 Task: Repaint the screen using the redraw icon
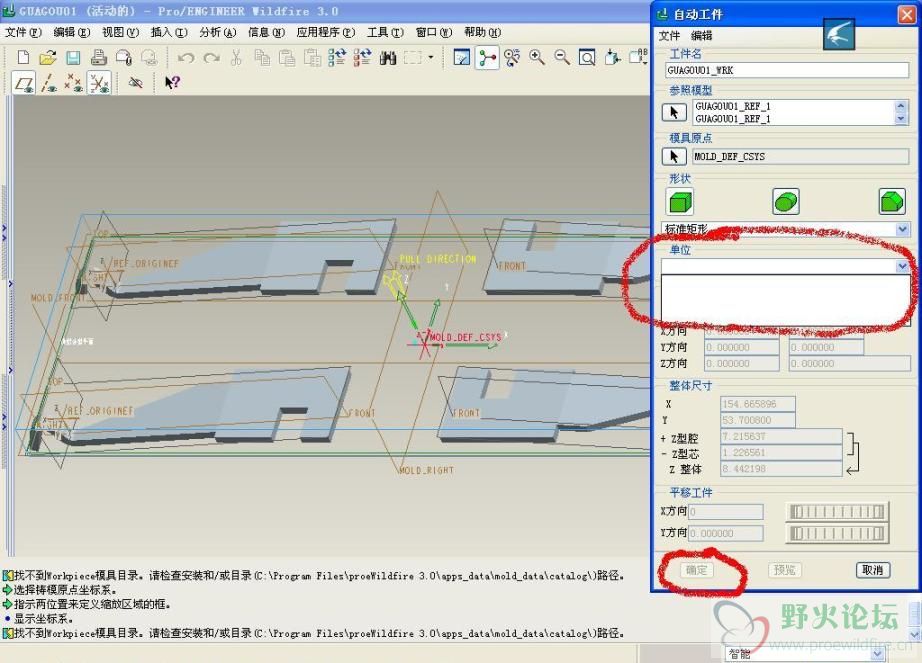coord(462,58)
